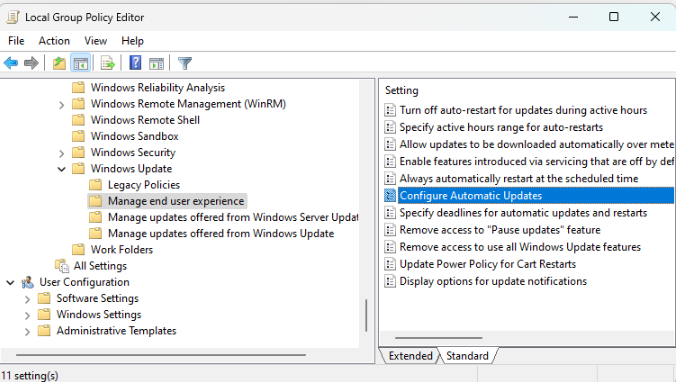Open the View menu
680x382 pixels.
[95, 41]
